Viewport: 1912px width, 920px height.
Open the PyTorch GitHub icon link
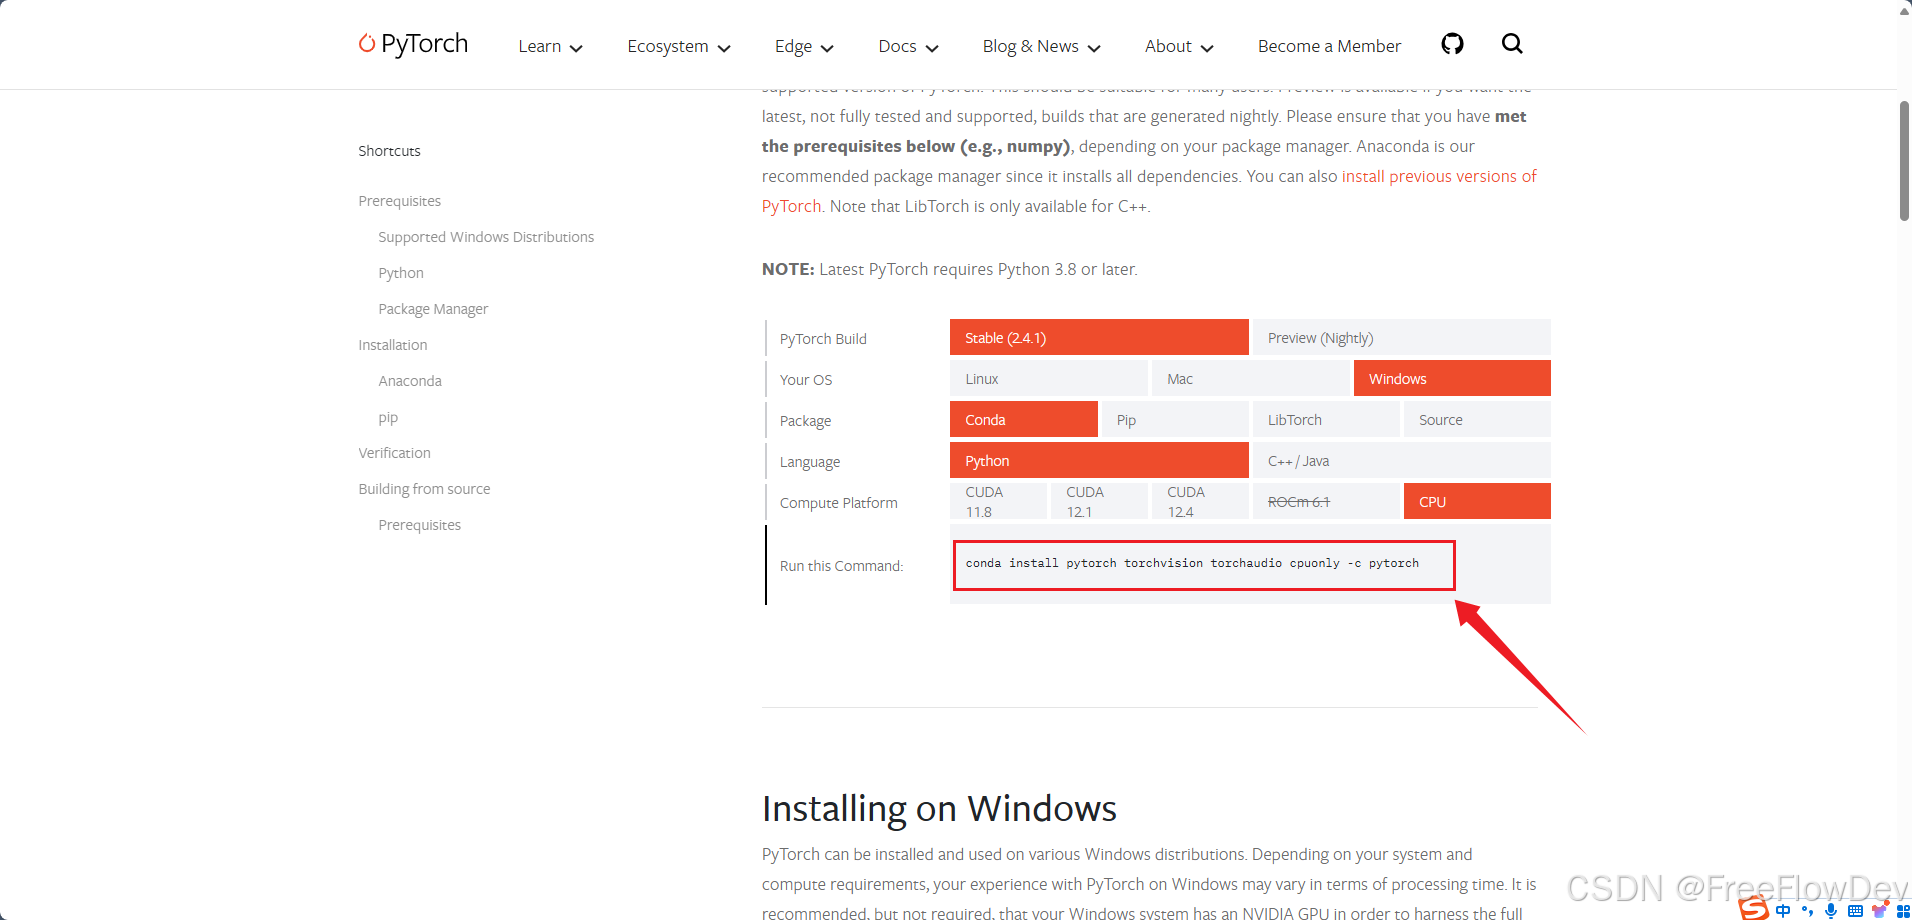click(1452, 44)
